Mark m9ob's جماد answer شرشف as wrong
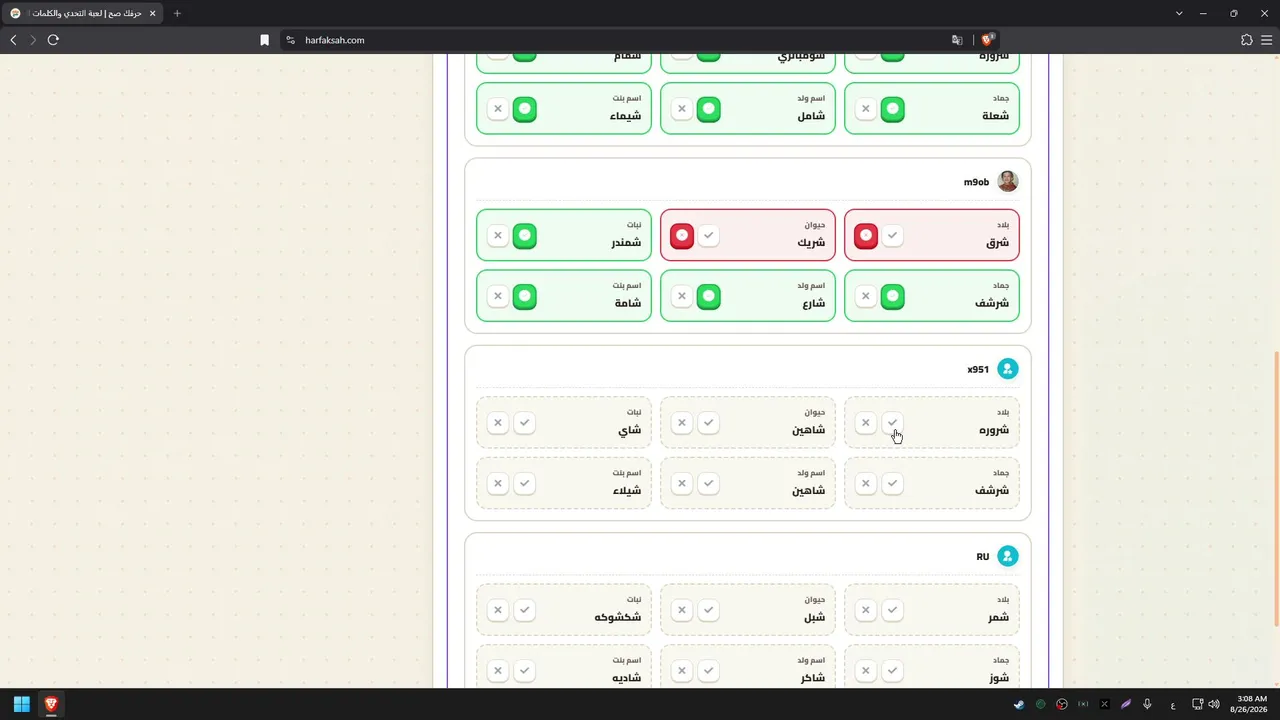This screenshot has height=720, width=1280. 866,296
